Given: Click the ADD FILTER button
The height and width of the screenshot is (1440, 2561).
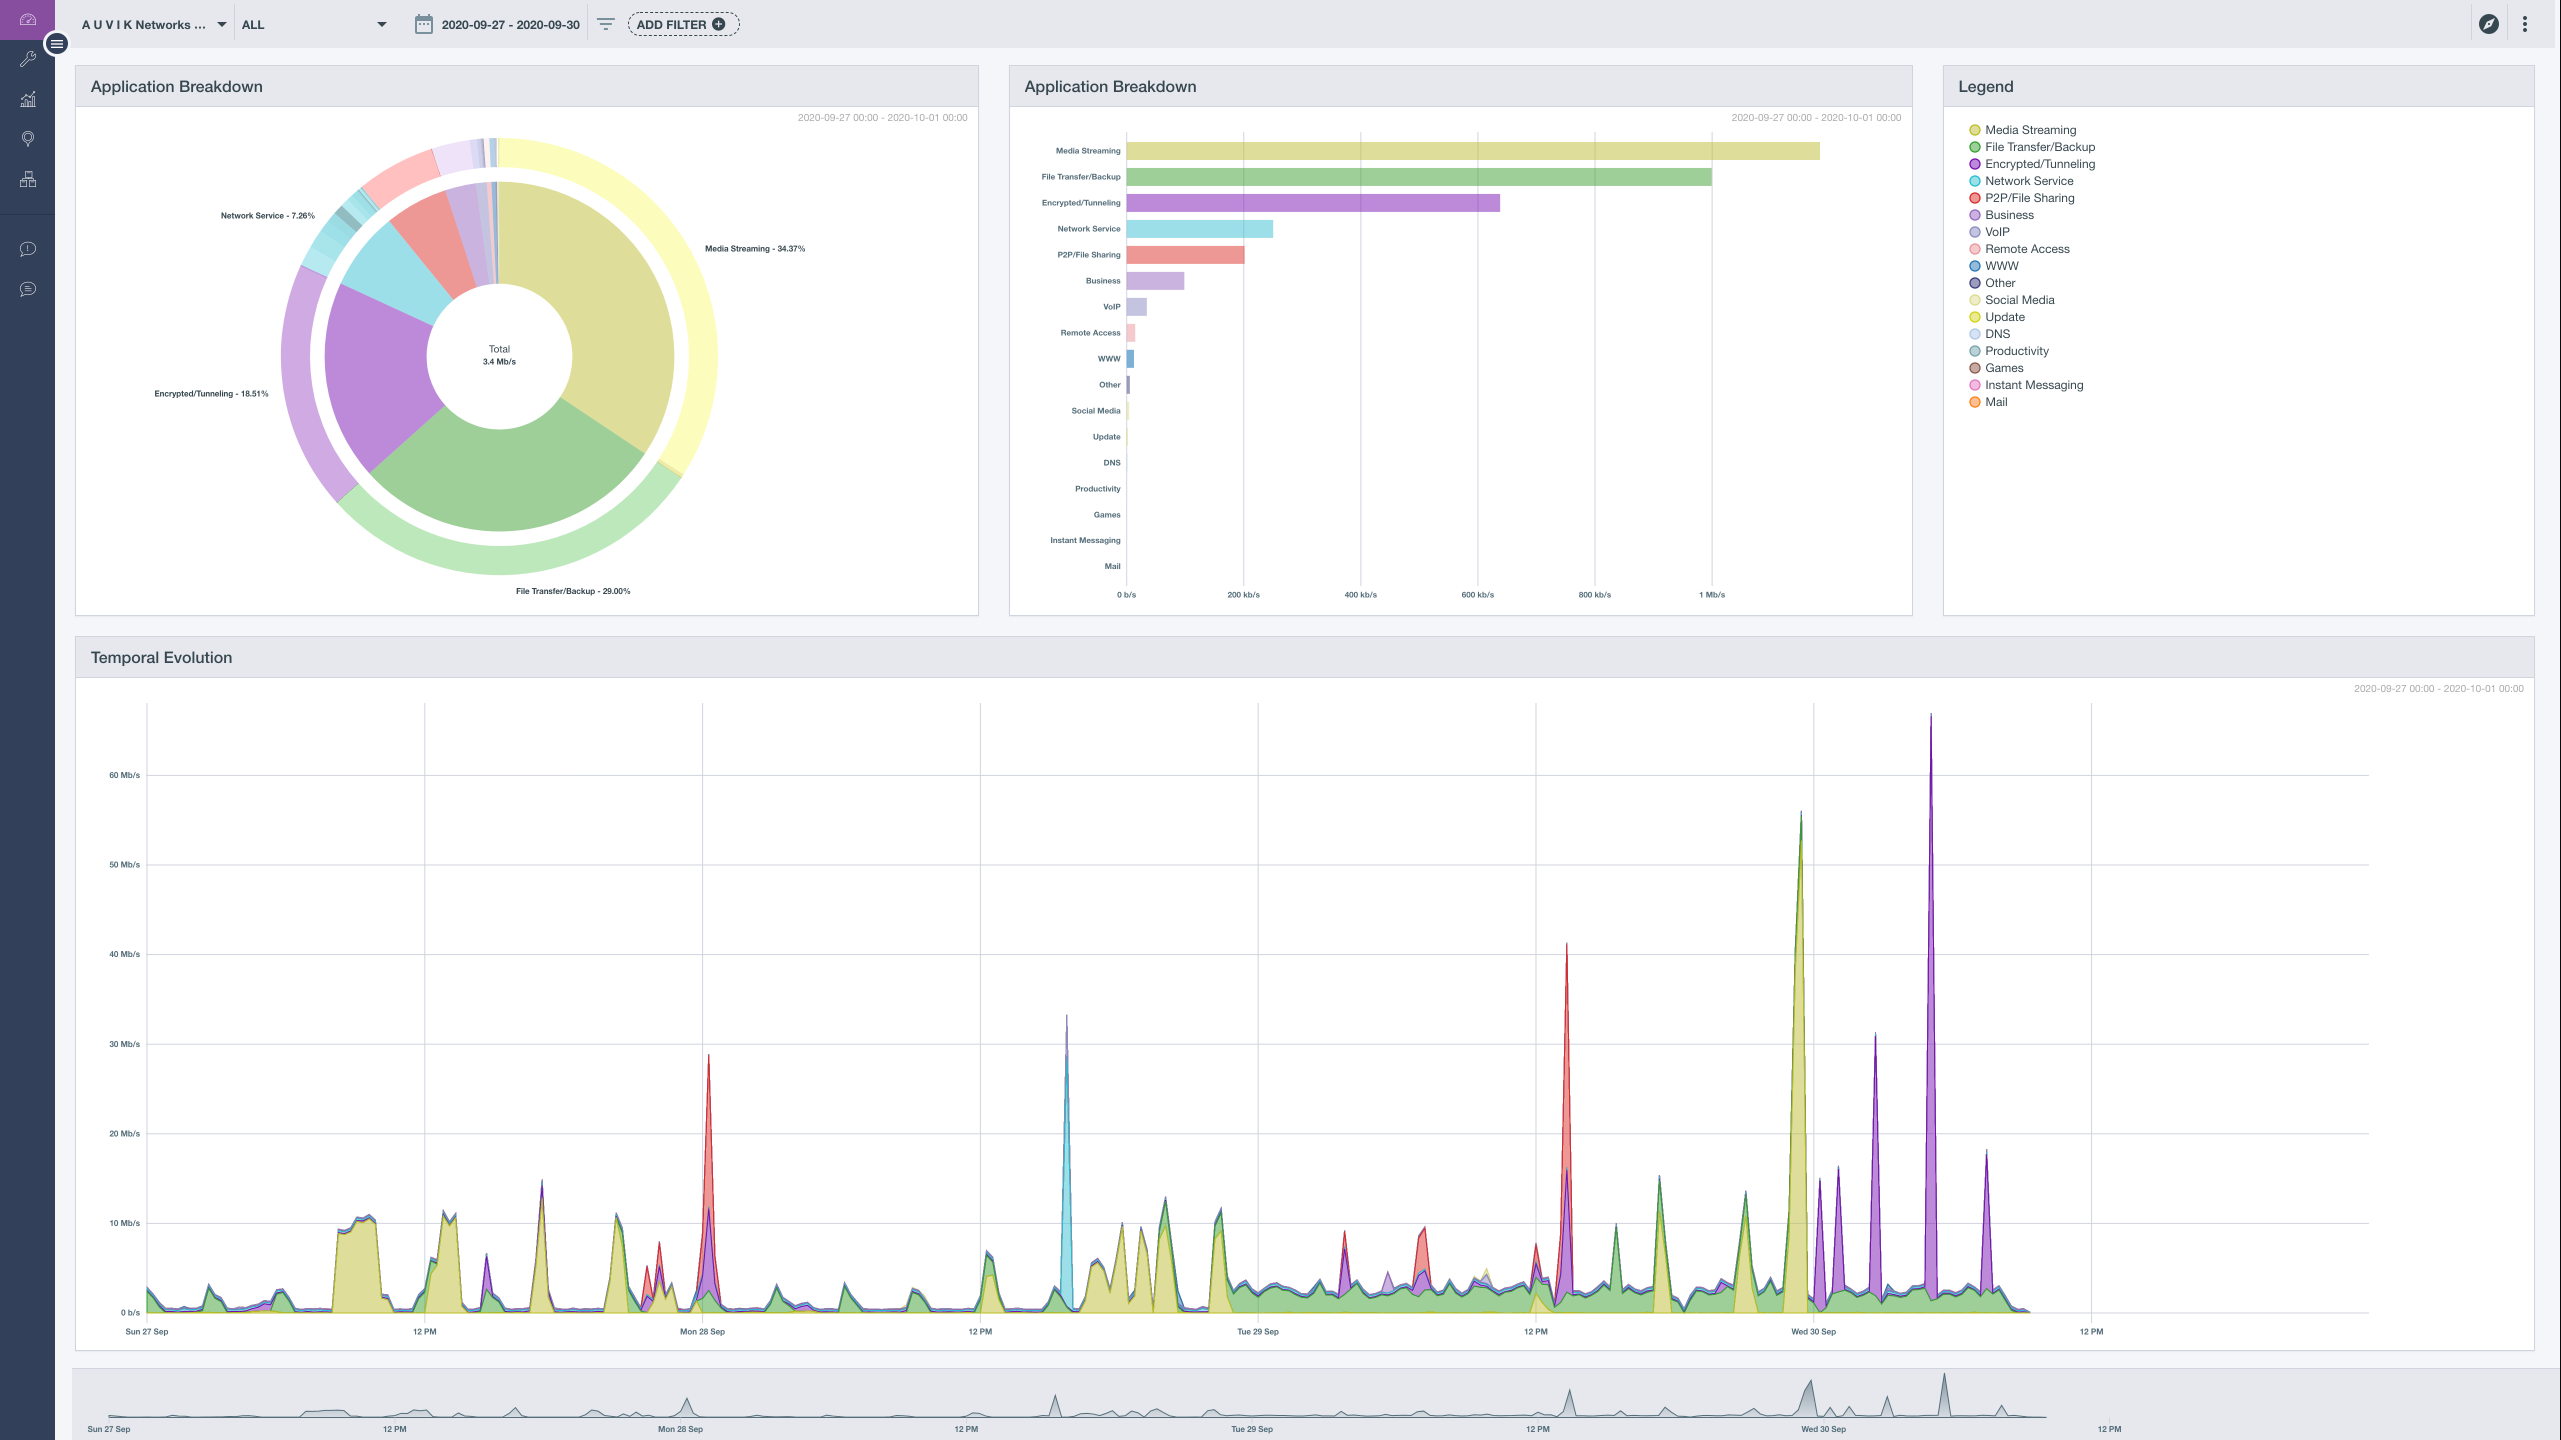Looking at the screenshot, I should coord(682,24).
